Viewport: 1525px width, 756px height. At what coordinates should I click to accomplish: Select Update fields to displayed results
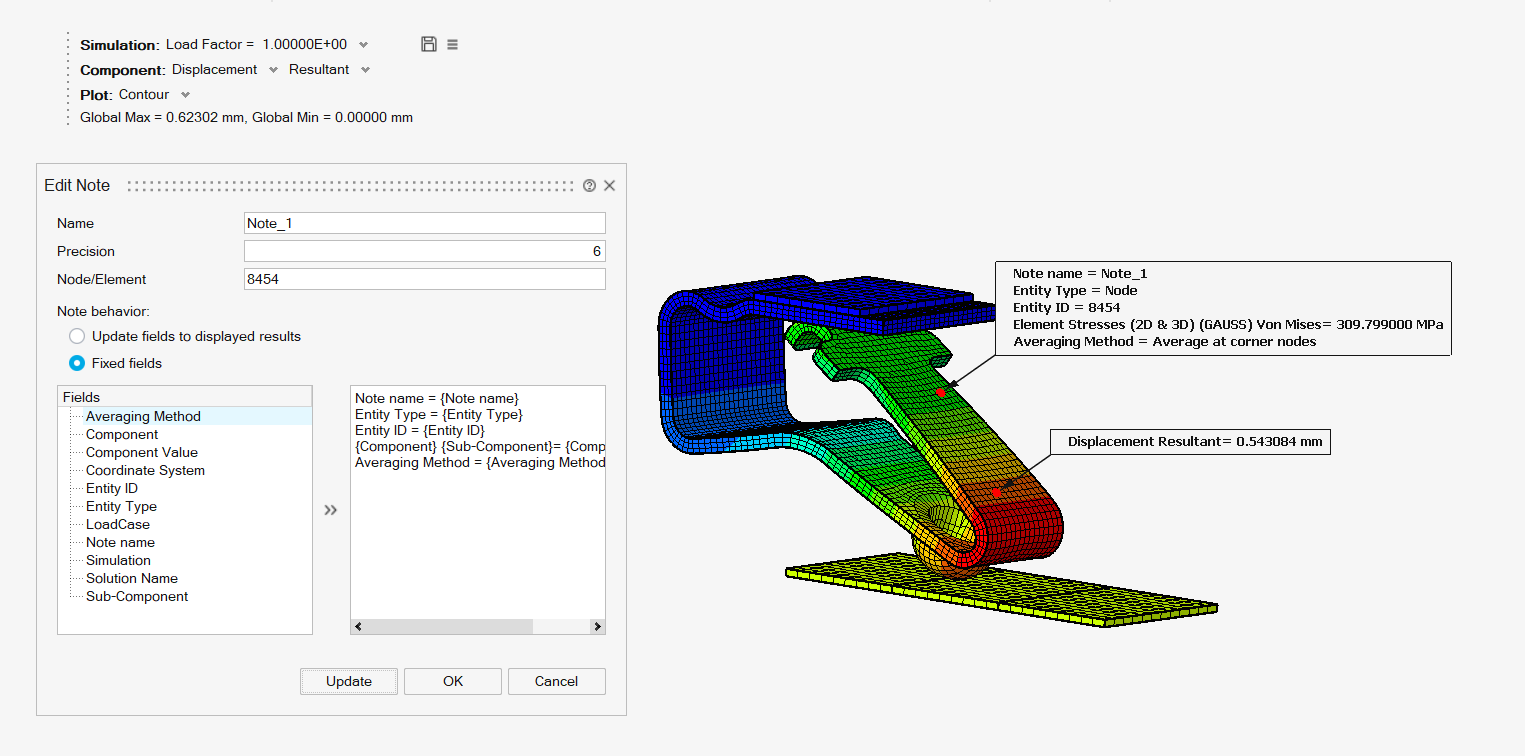[x=77, y=336]
